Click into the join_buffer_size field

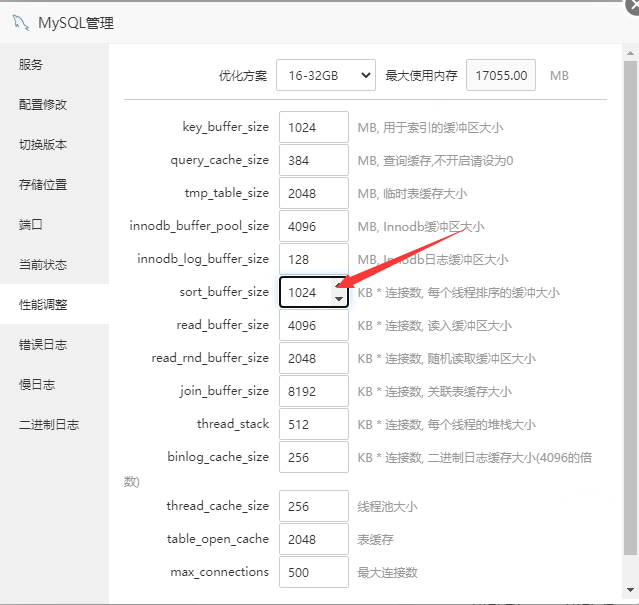[313, 391]
